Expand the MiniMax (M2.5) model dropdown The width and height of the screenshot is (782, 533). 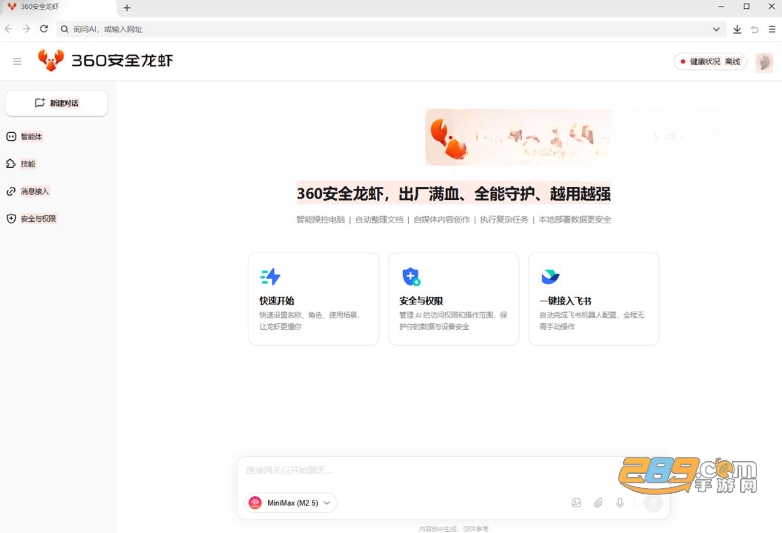(291, 503)
